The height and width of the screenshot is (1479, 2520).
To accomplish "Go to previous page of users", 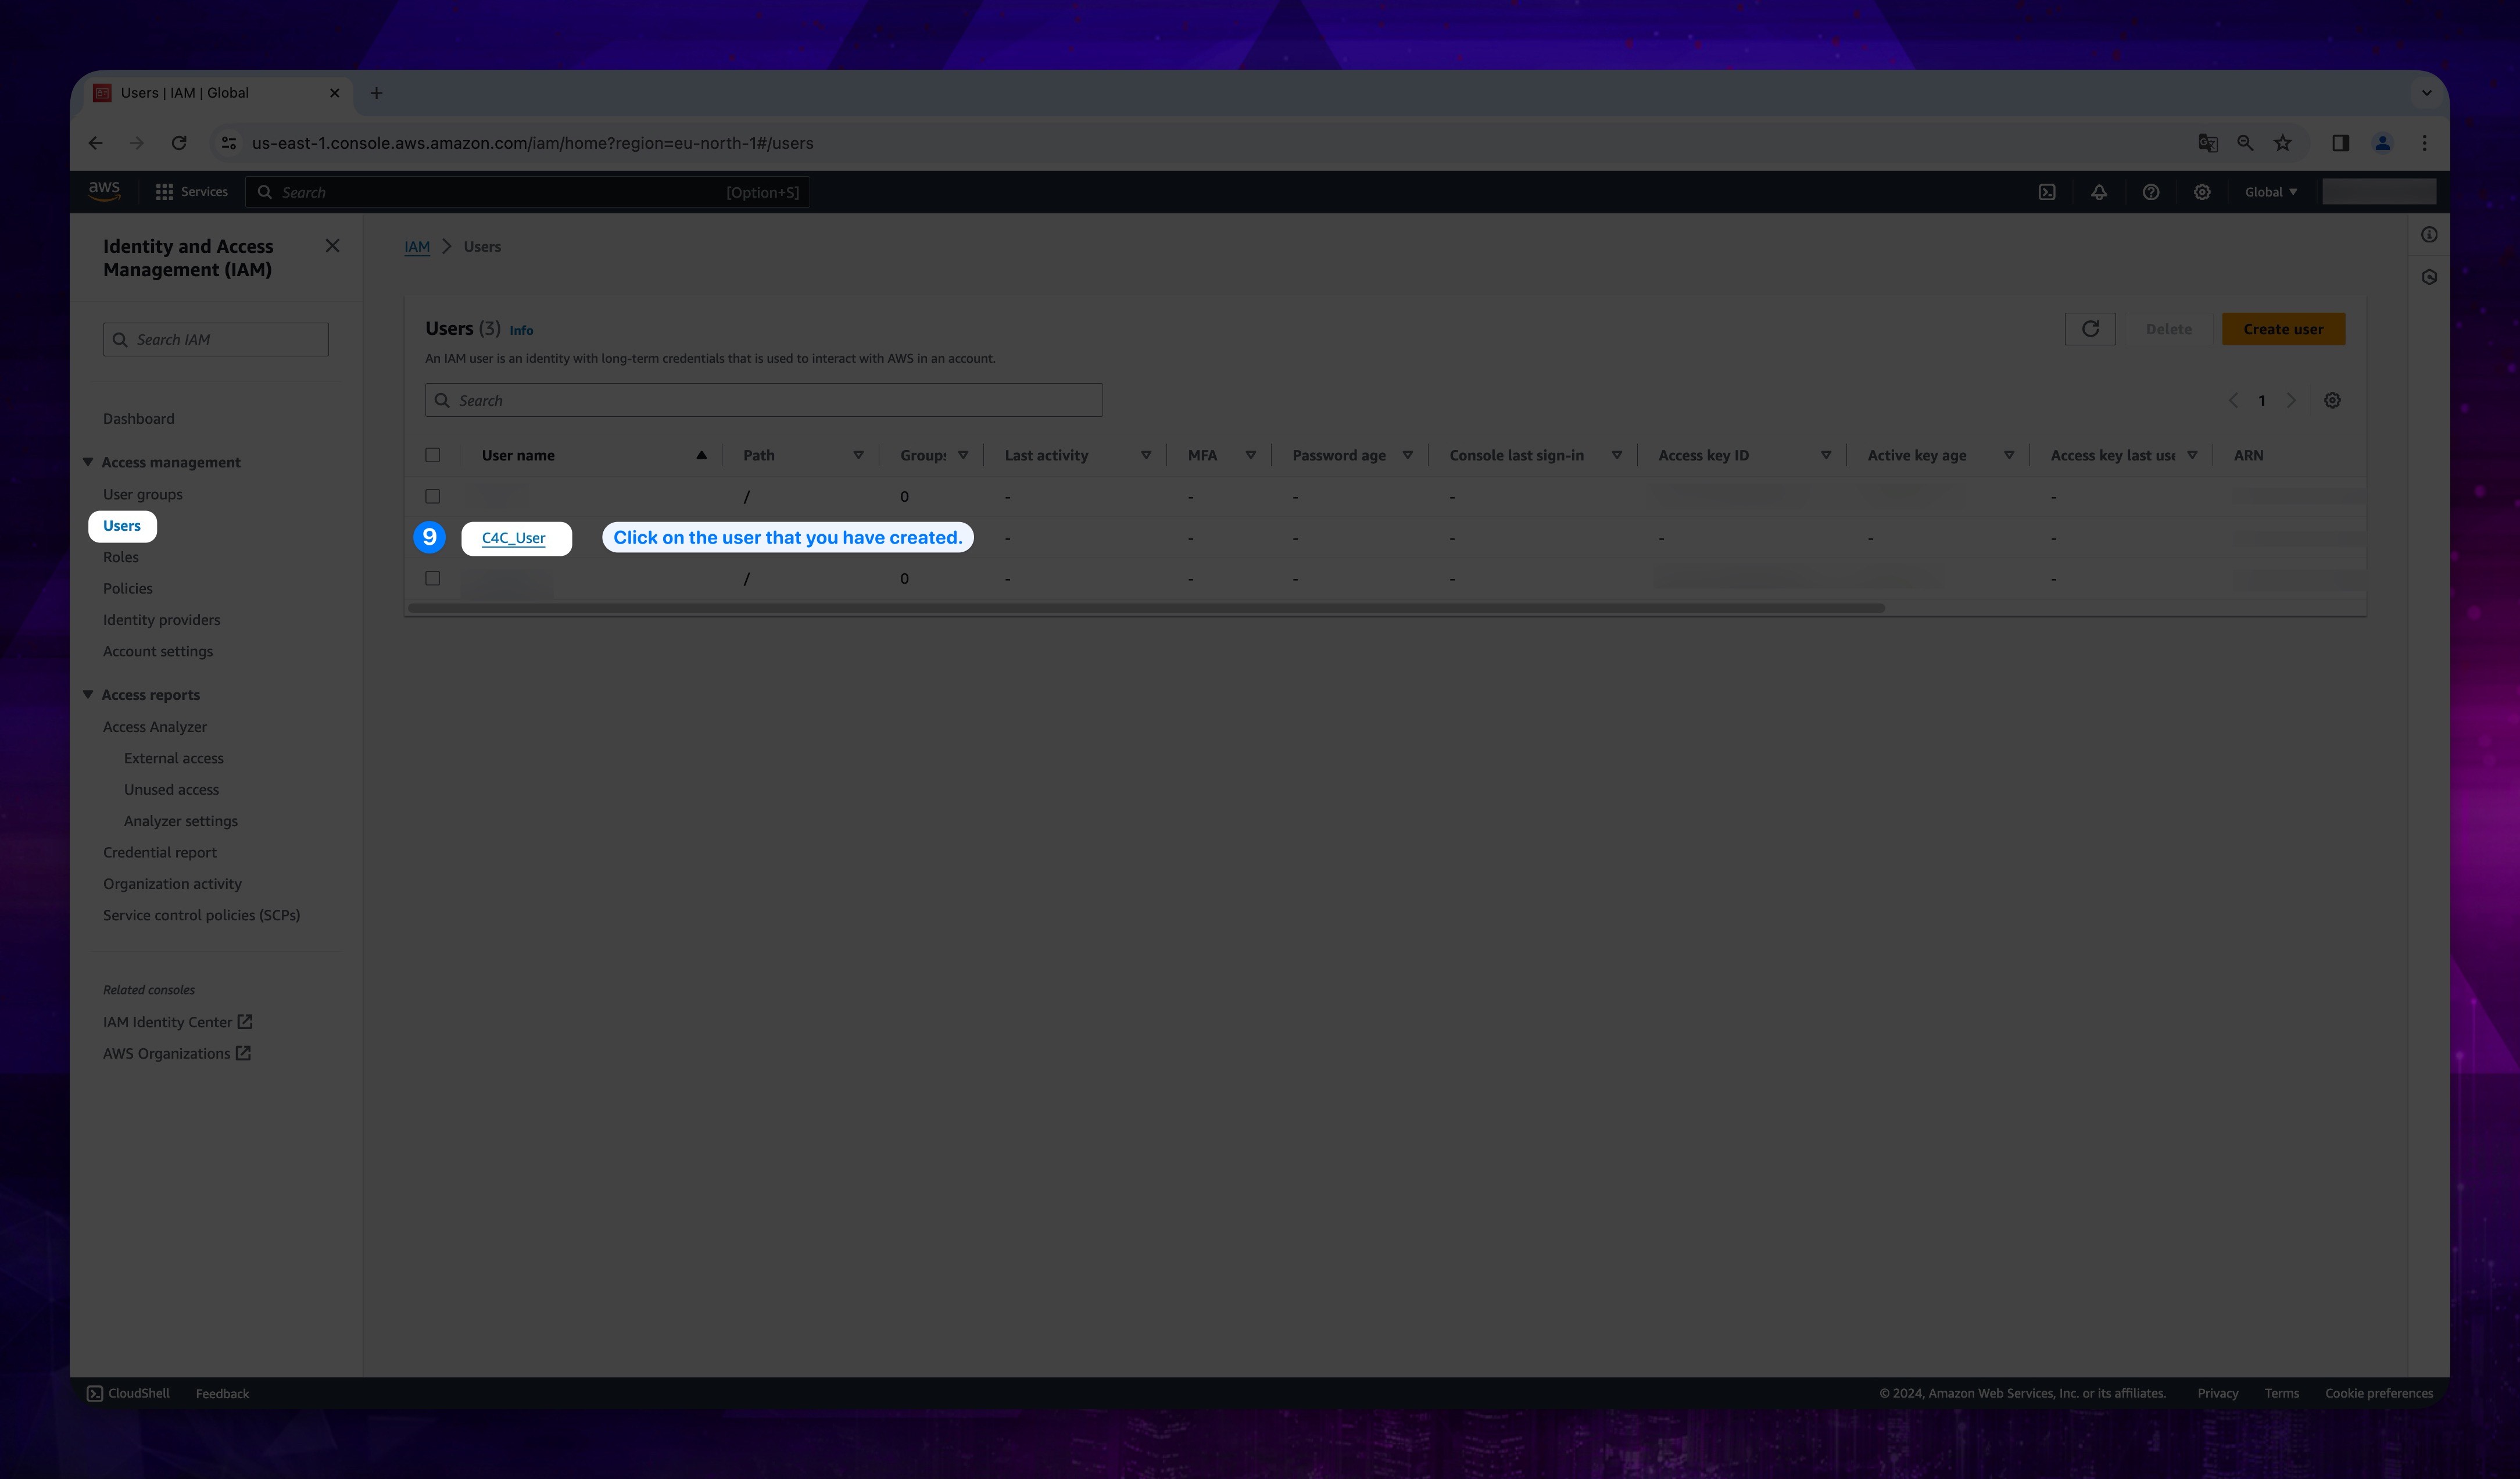I will pyautogui.click(x=2233, y=400).
